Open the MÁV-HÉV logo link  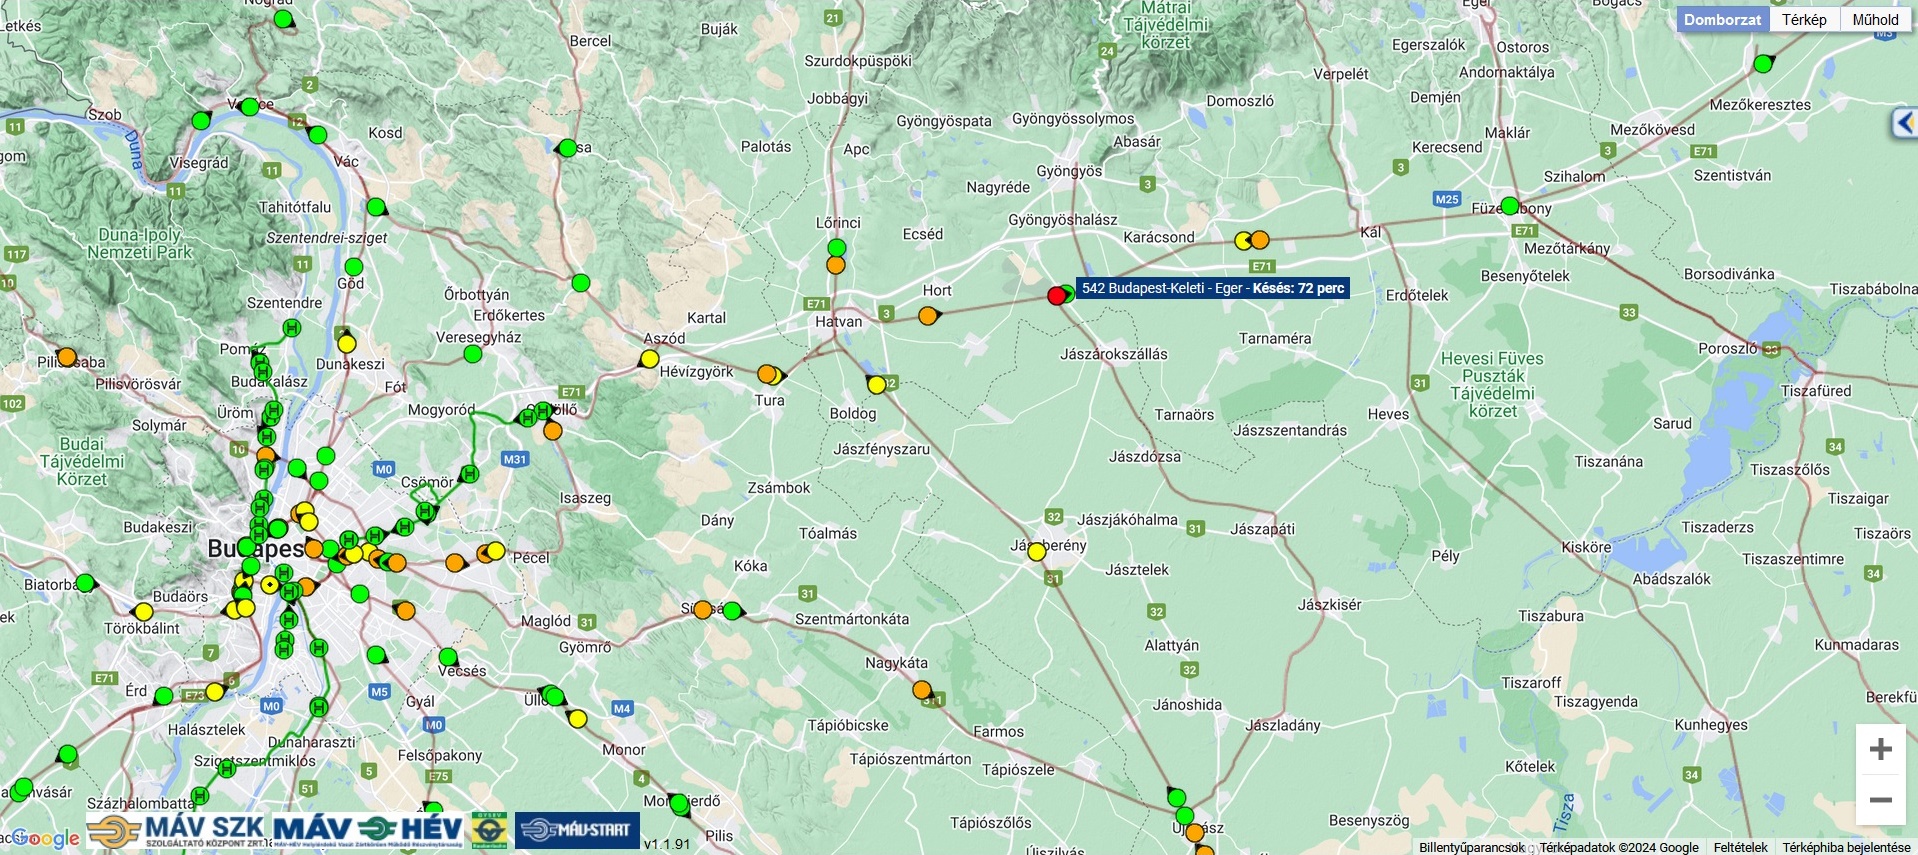[x=369, y=831]
